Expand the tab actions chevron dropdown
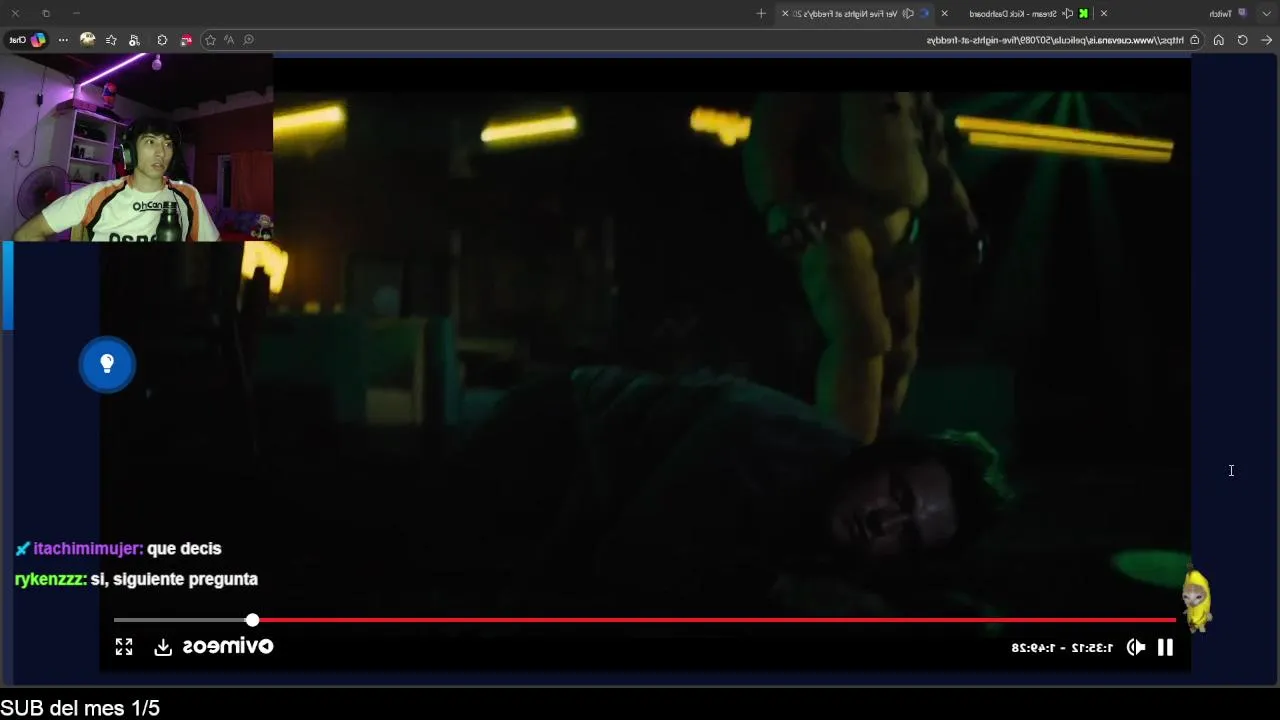Viewport: 1280px width, 720px height. pyautogui.click(x=1266, y=13)
